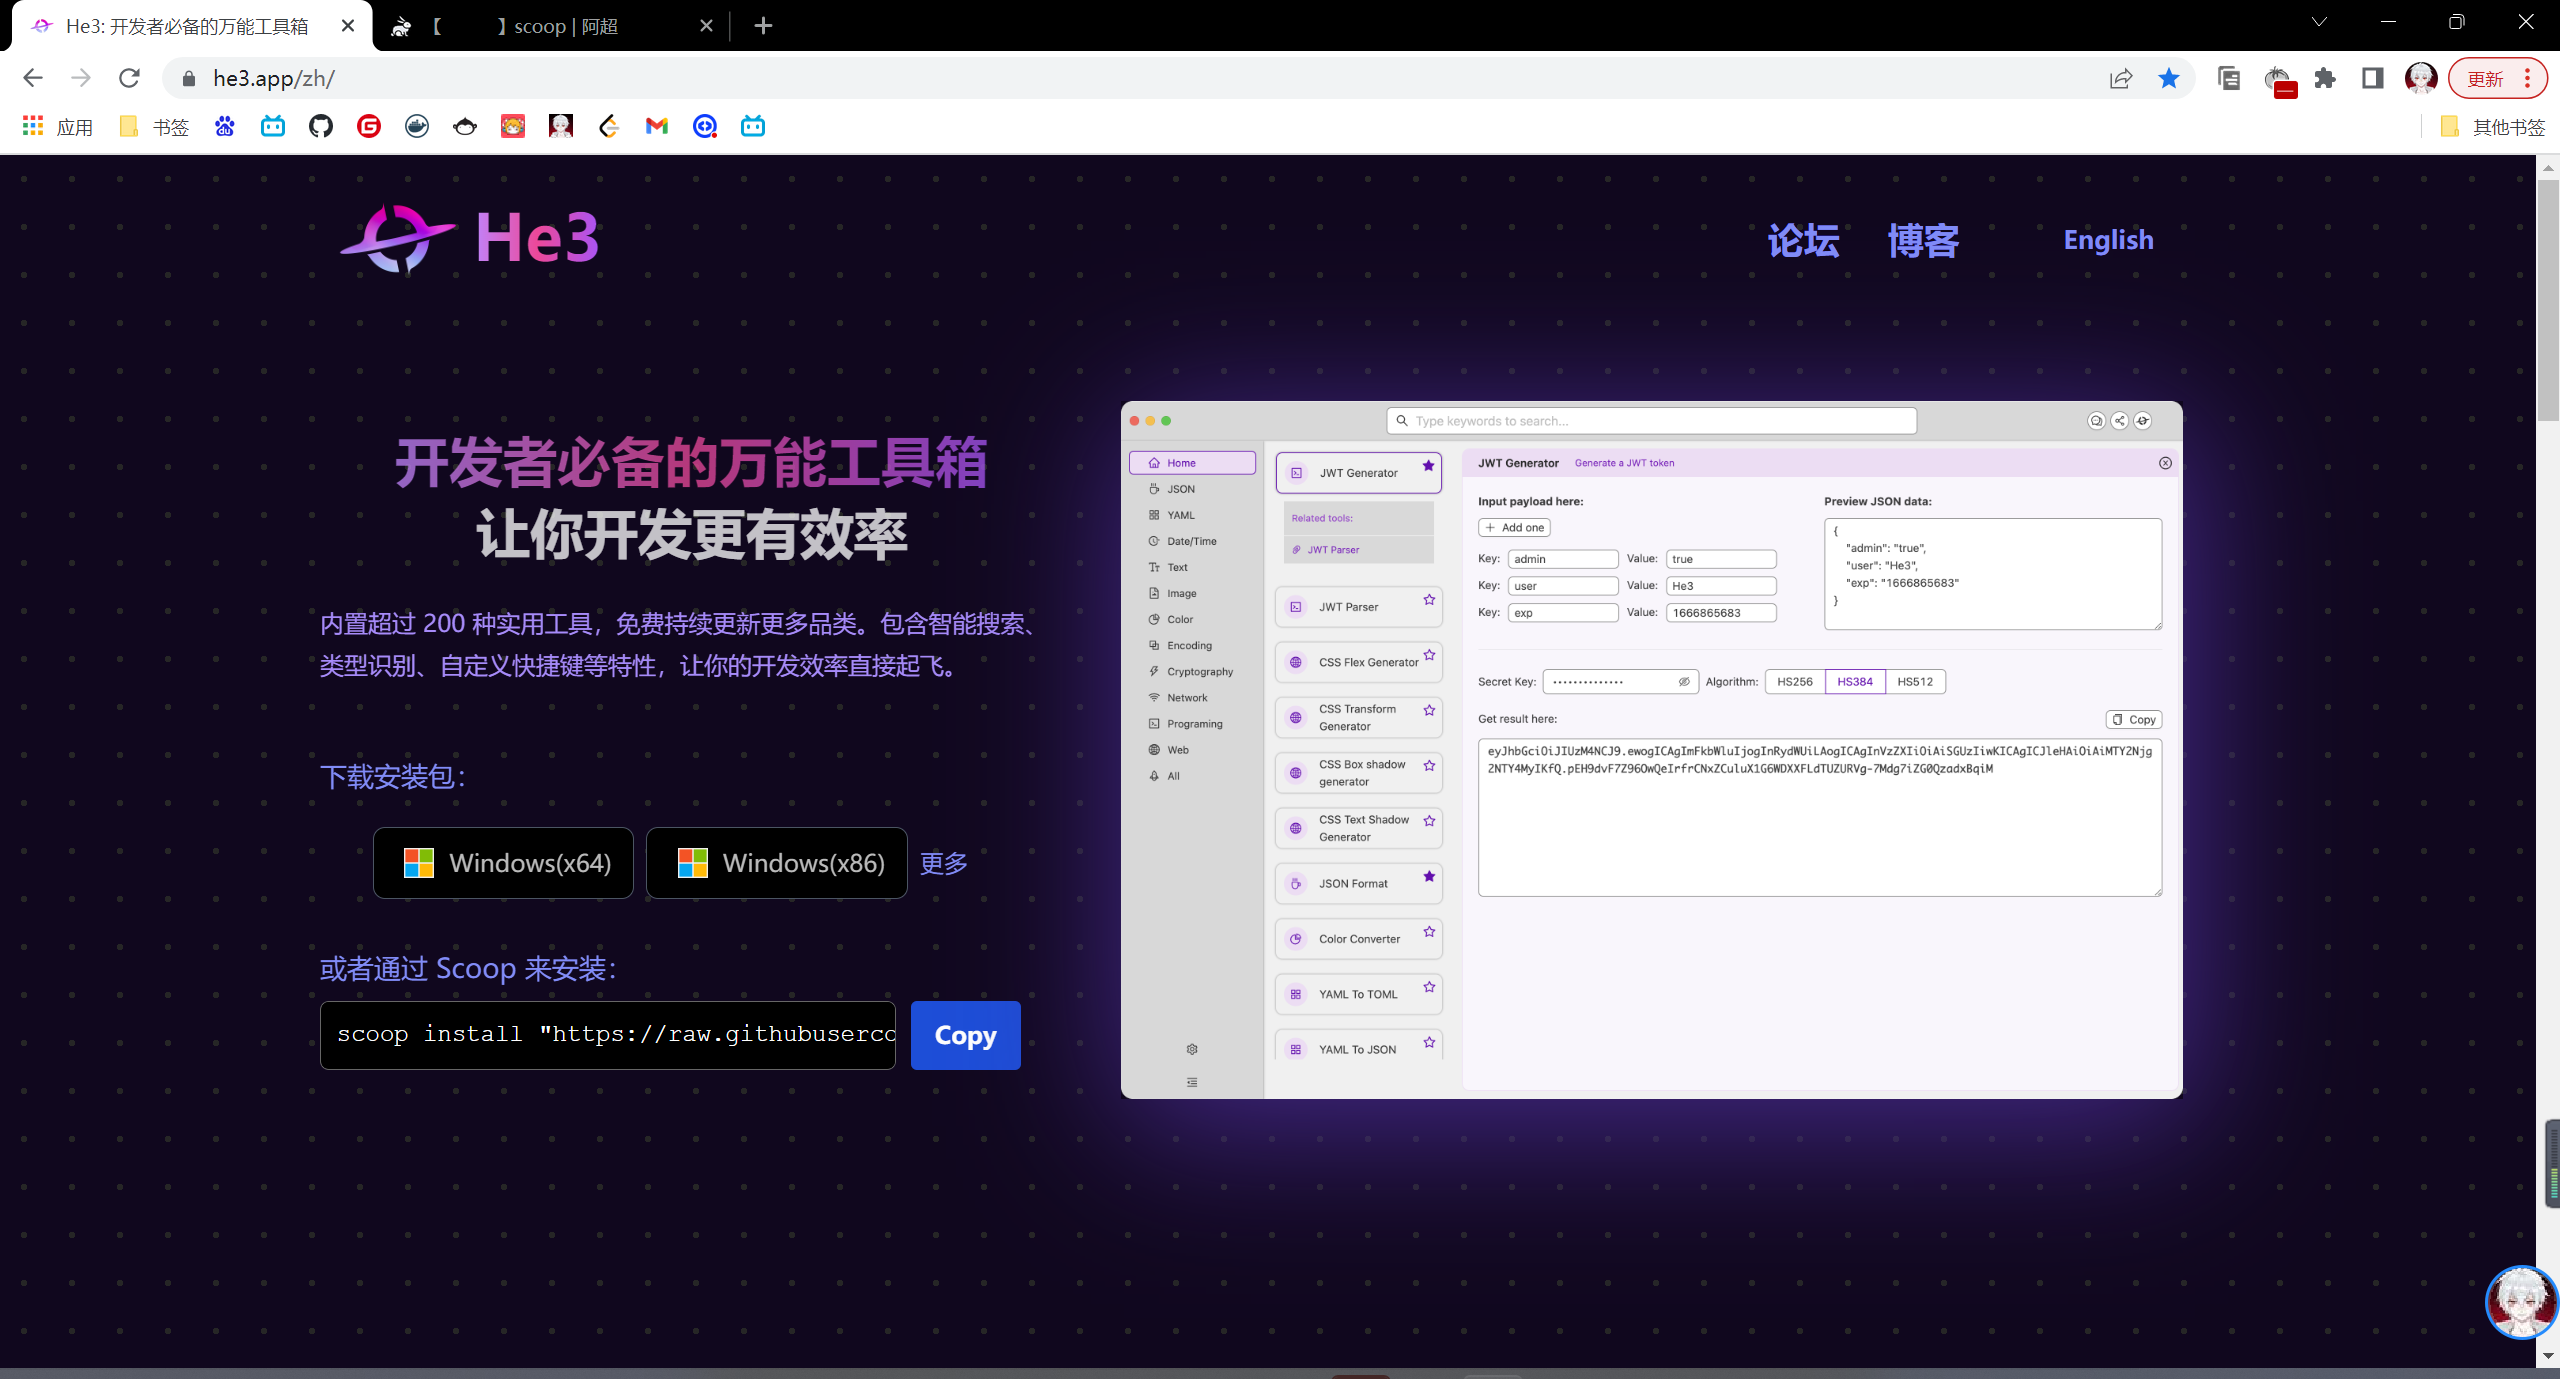The image size is (2560, 1379).
Task: Open the tab search chevron
Action: pos(2318,22)
